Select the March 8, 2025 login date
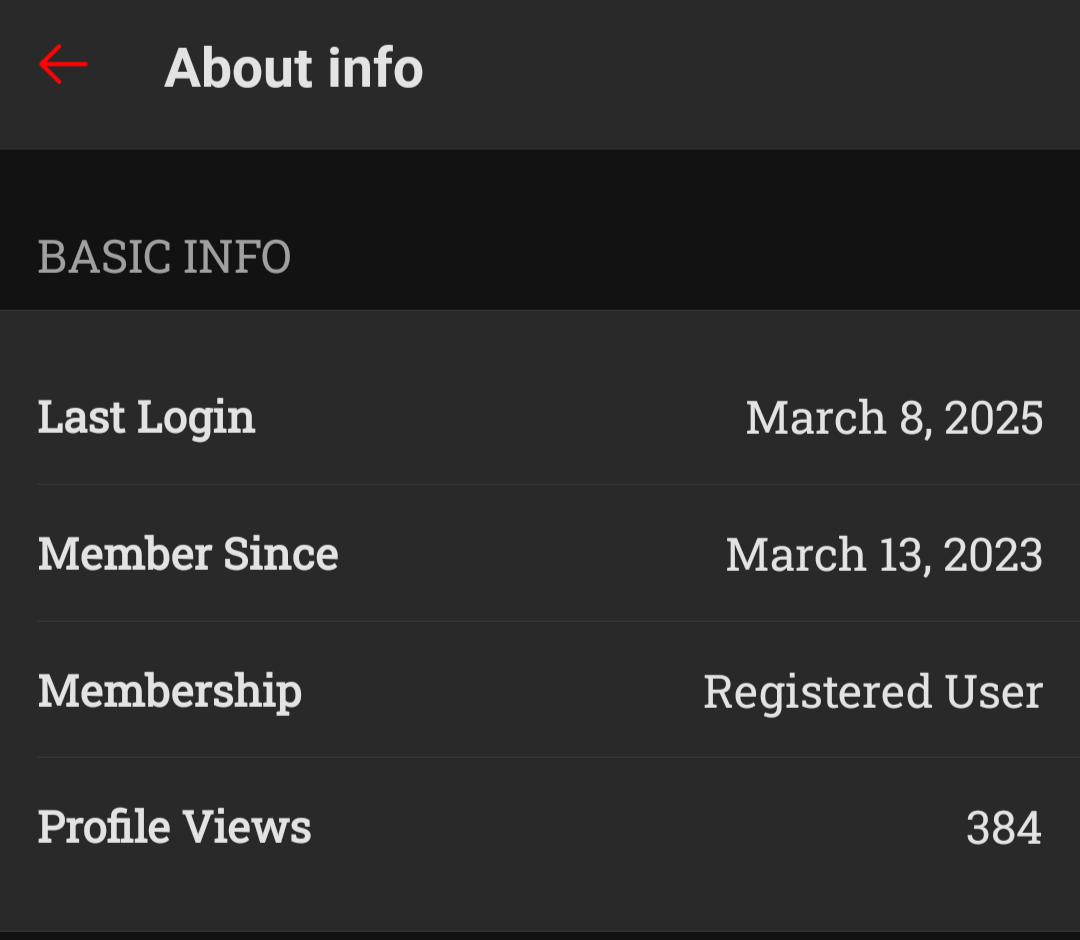This screenshot has height=940, width=1080. 894,418
